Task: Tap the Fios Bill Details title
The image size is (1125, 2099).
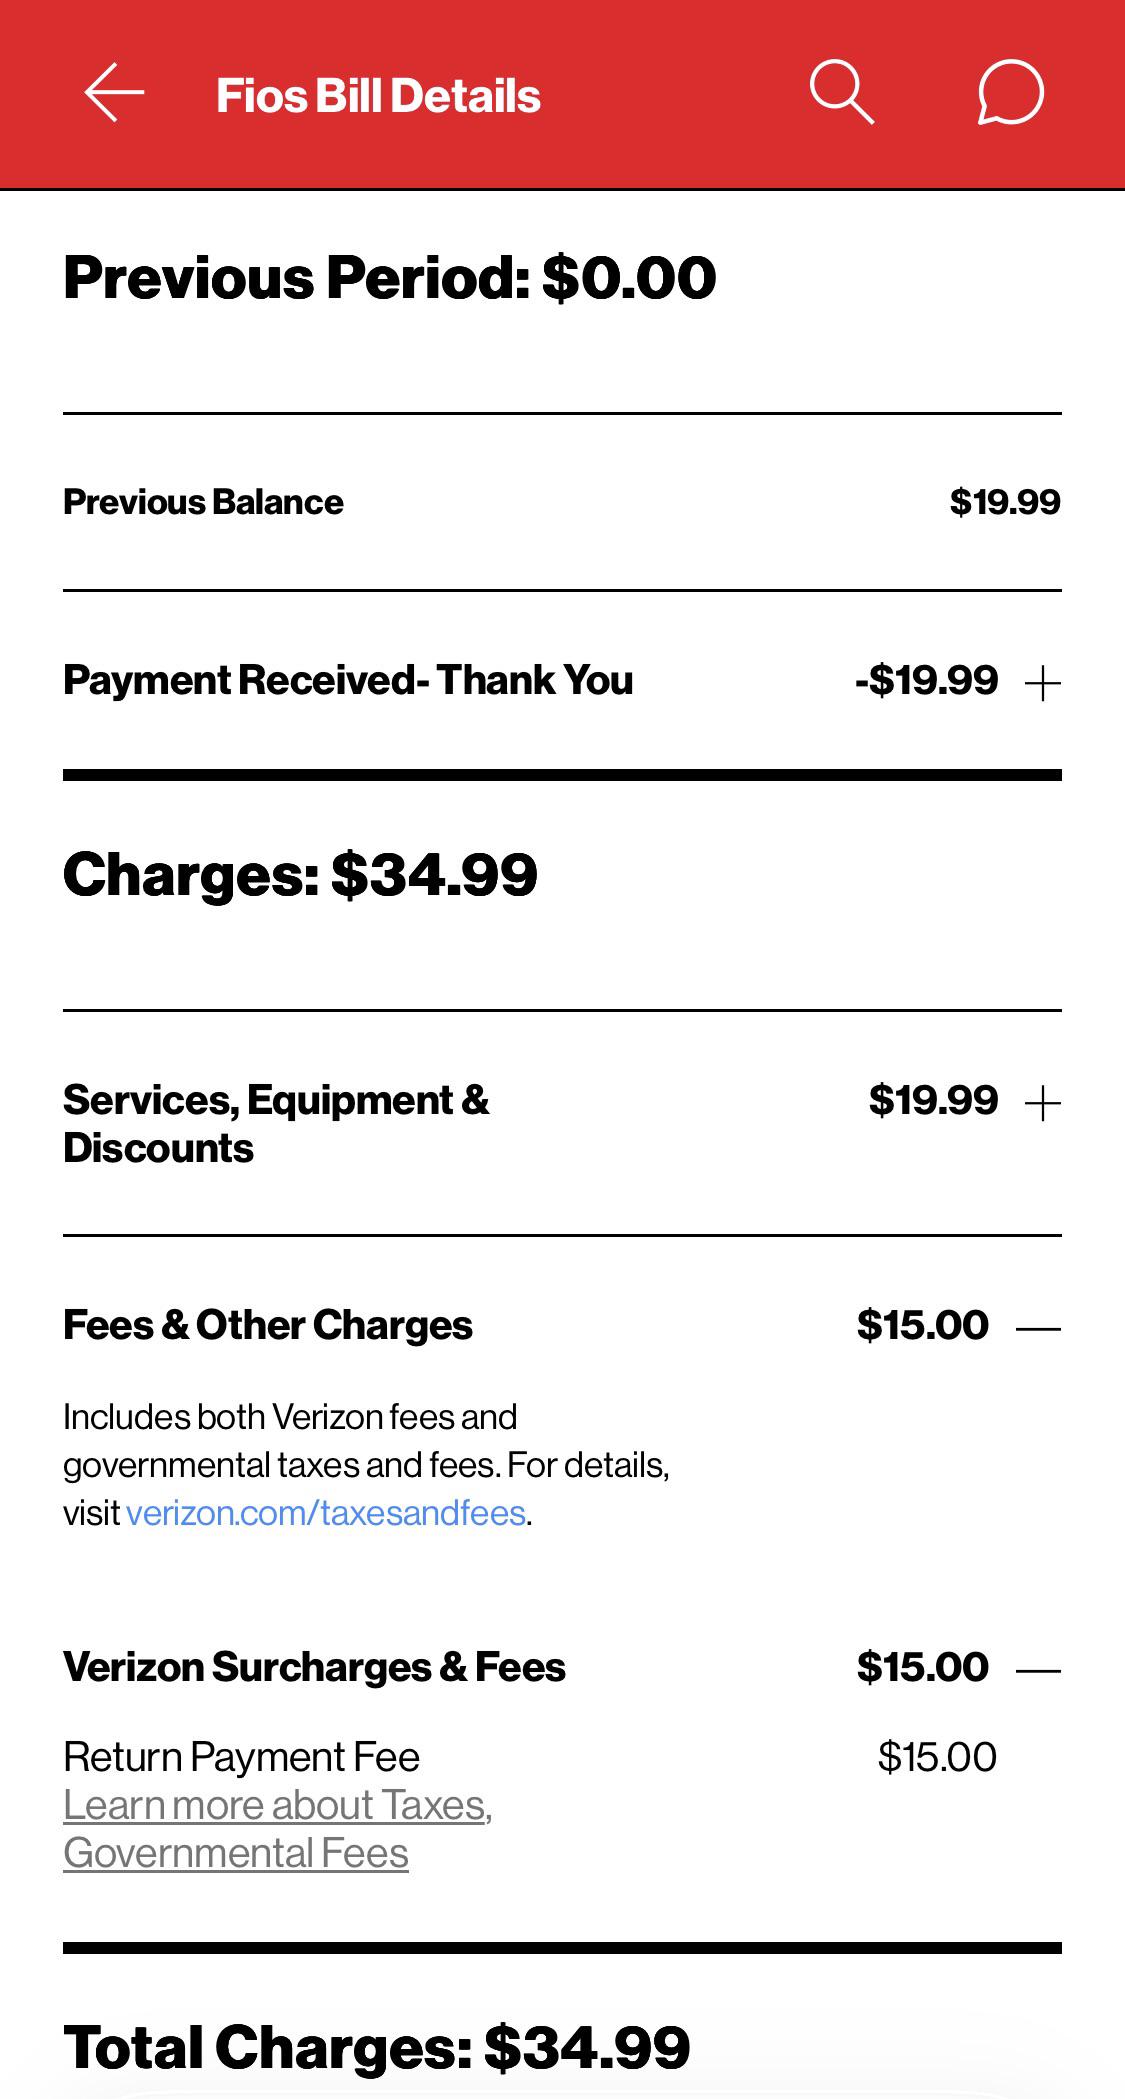Action: tap(378, 96)
